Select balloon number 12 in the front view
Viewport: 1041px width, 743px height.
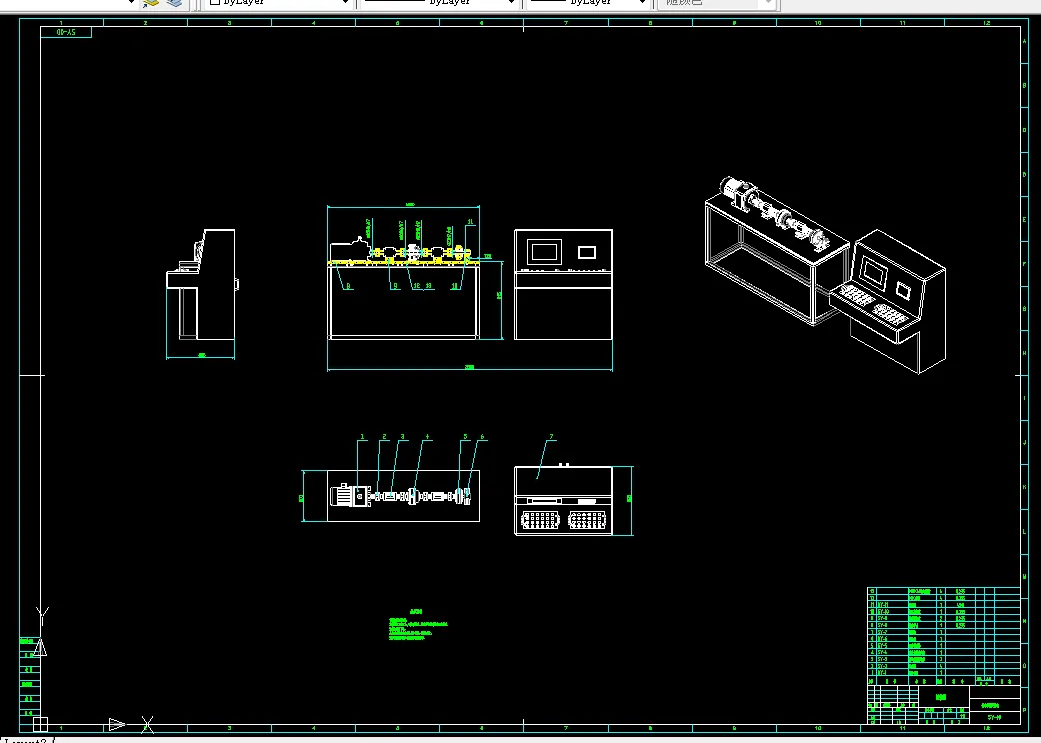point(417,286)
